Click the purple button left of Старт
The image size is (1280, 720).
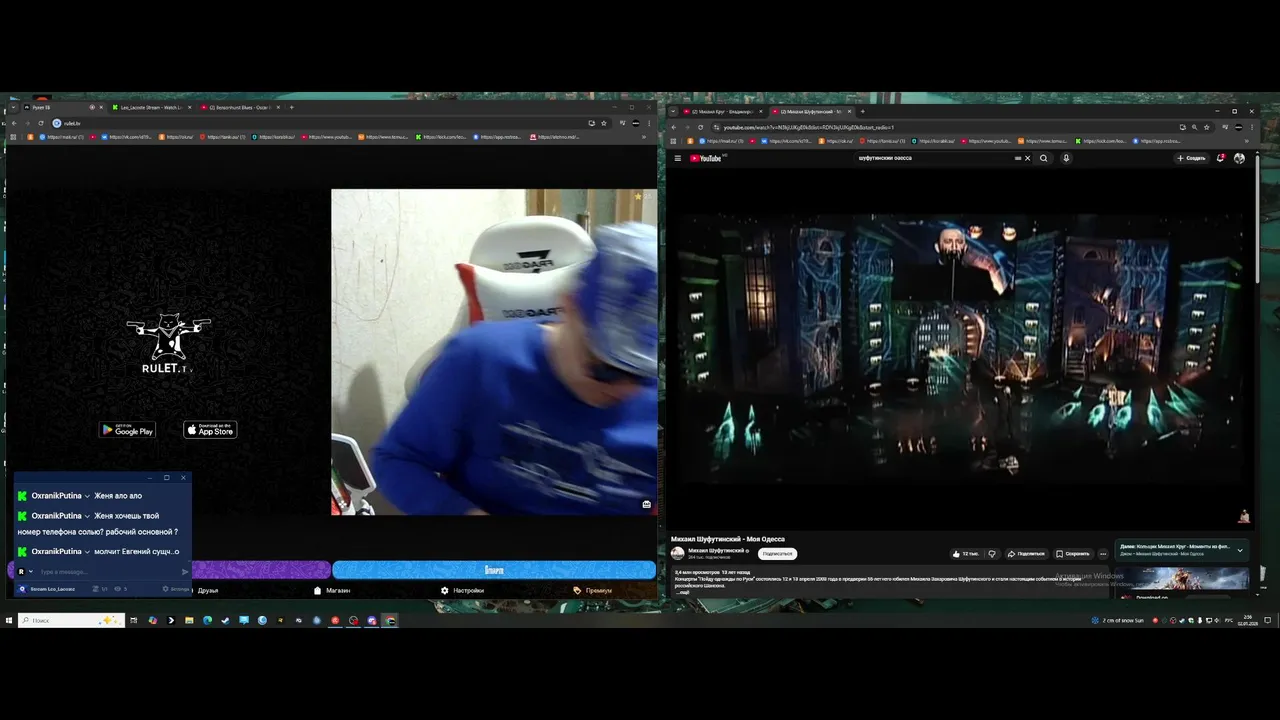260,570
